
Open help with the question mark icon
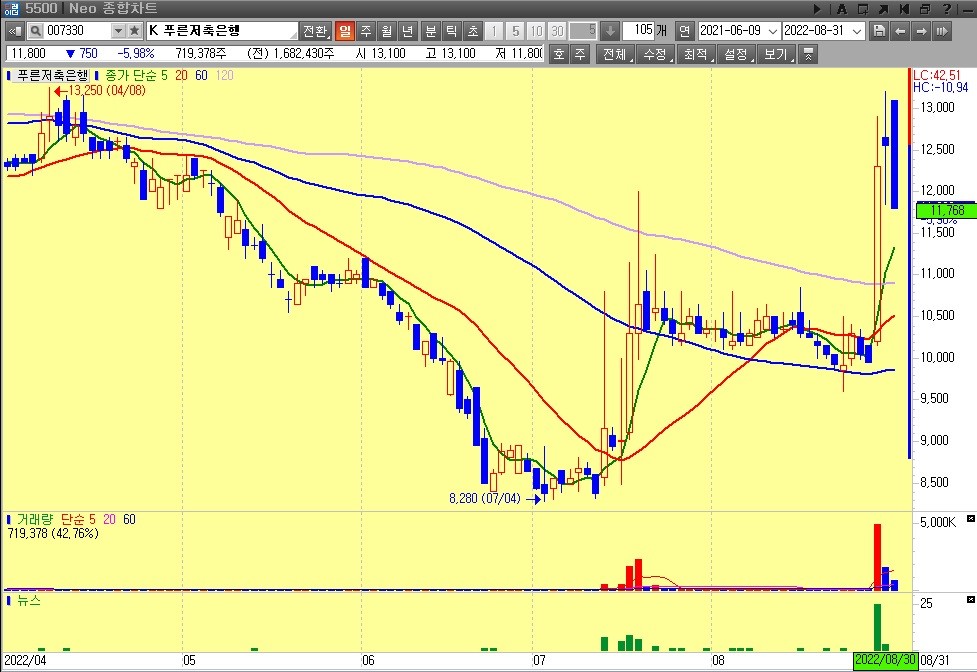click(x=947, y=9)
